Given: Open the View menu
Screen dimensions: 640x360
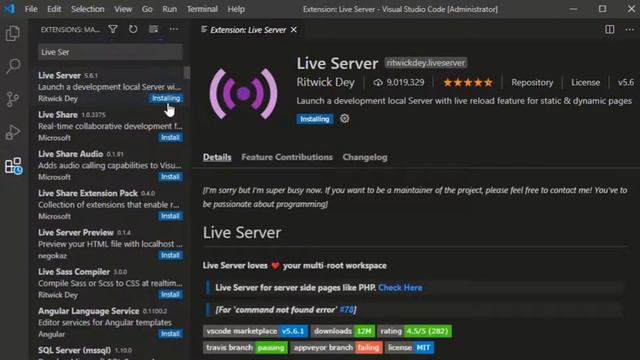Looking at the screenshot, I should coord(123,9).
